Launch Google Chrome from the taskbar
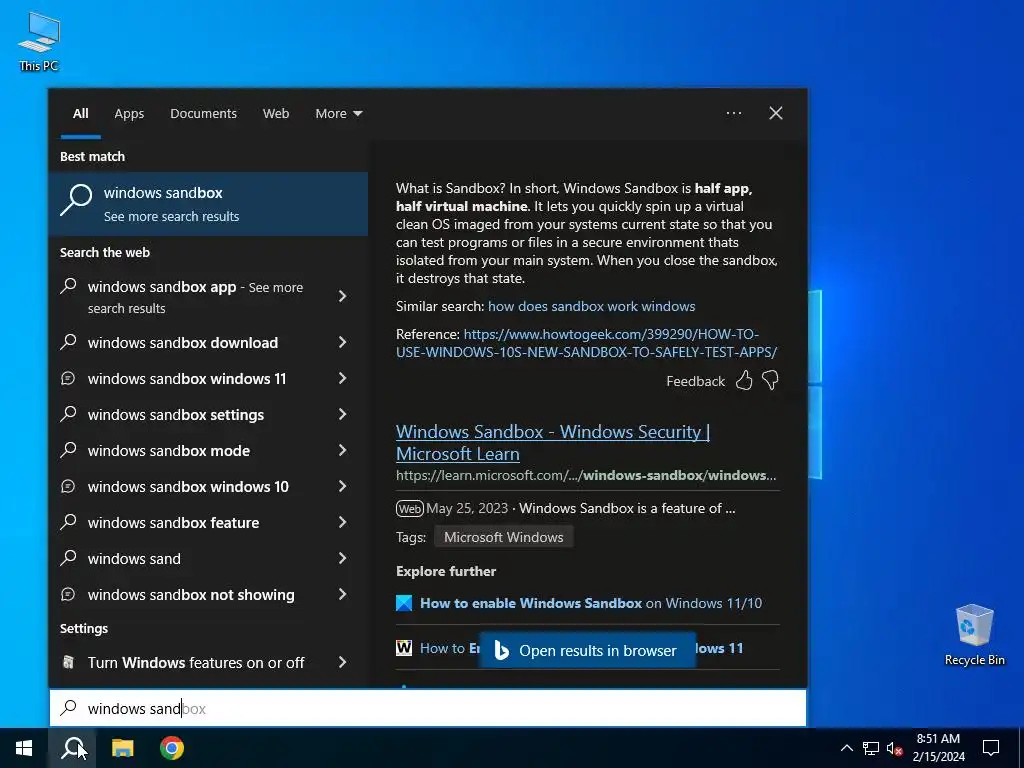Screen dimensions: 1024x768 click(172, 748)
